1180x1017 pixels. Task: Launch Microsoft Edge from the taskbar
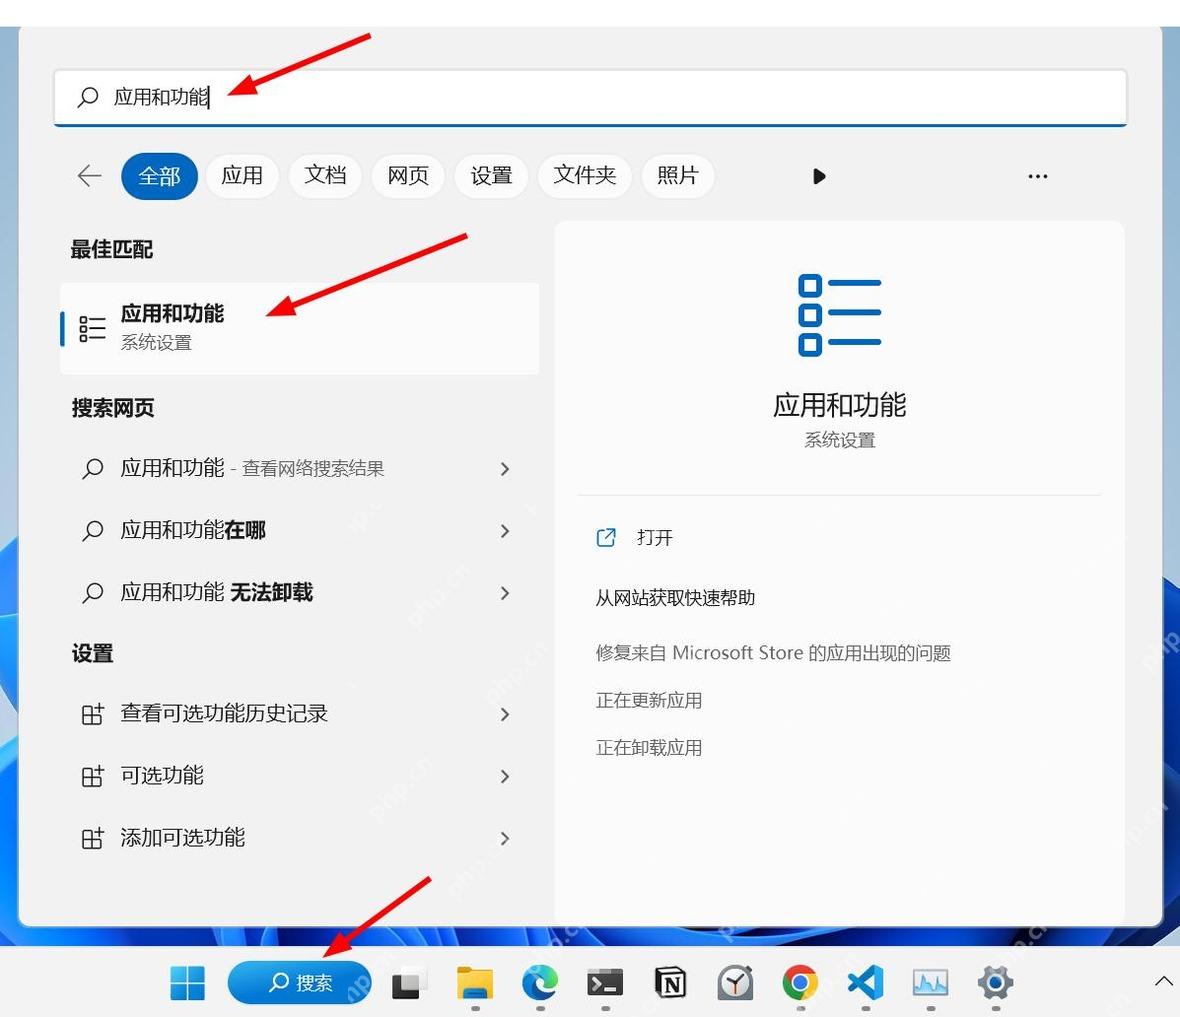(540, 982)
